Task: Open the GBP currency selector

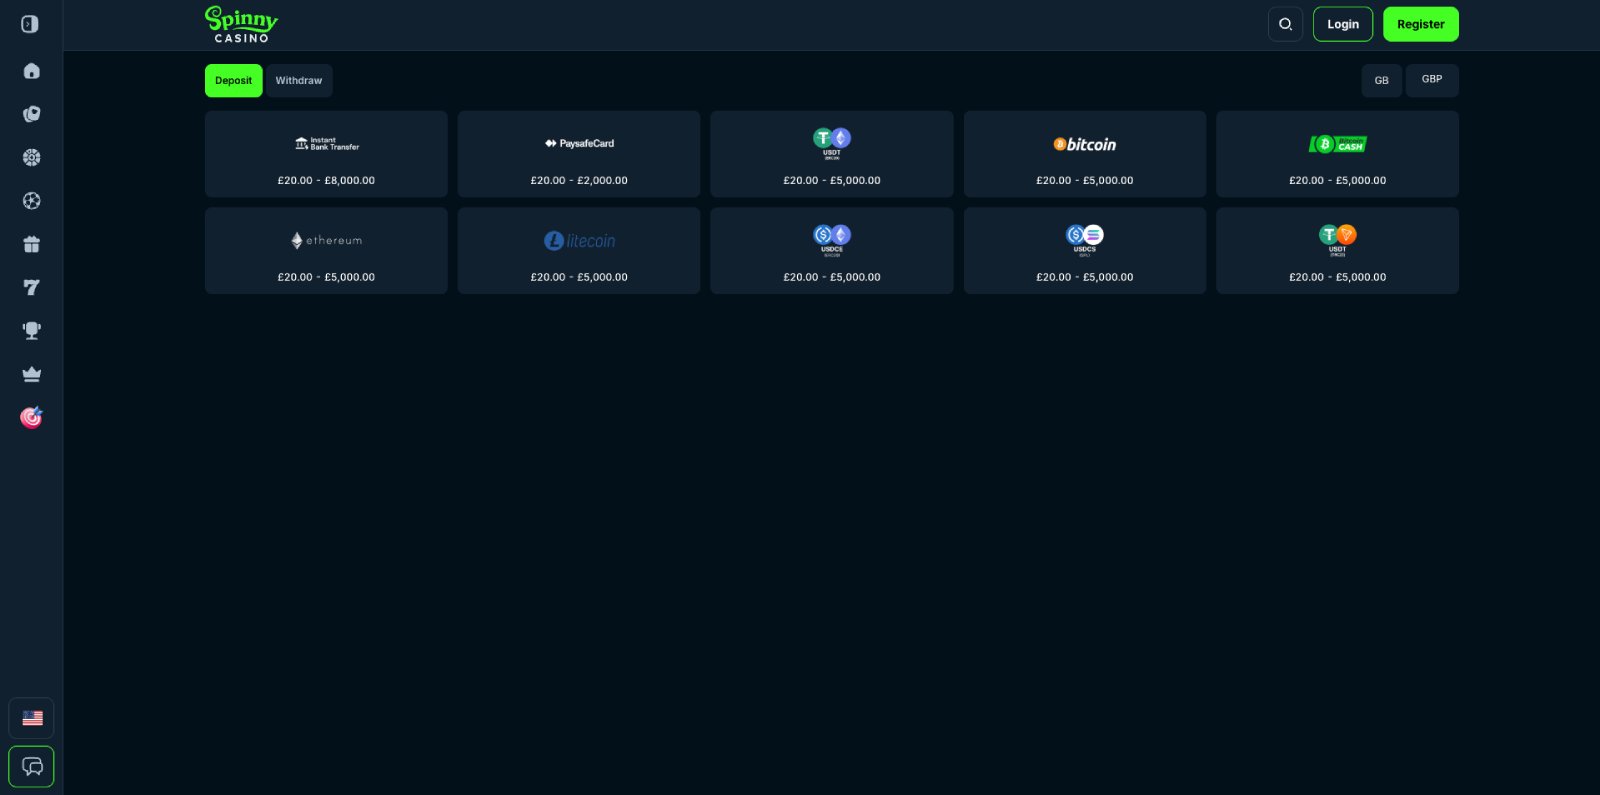Action: pos(1432,80)
